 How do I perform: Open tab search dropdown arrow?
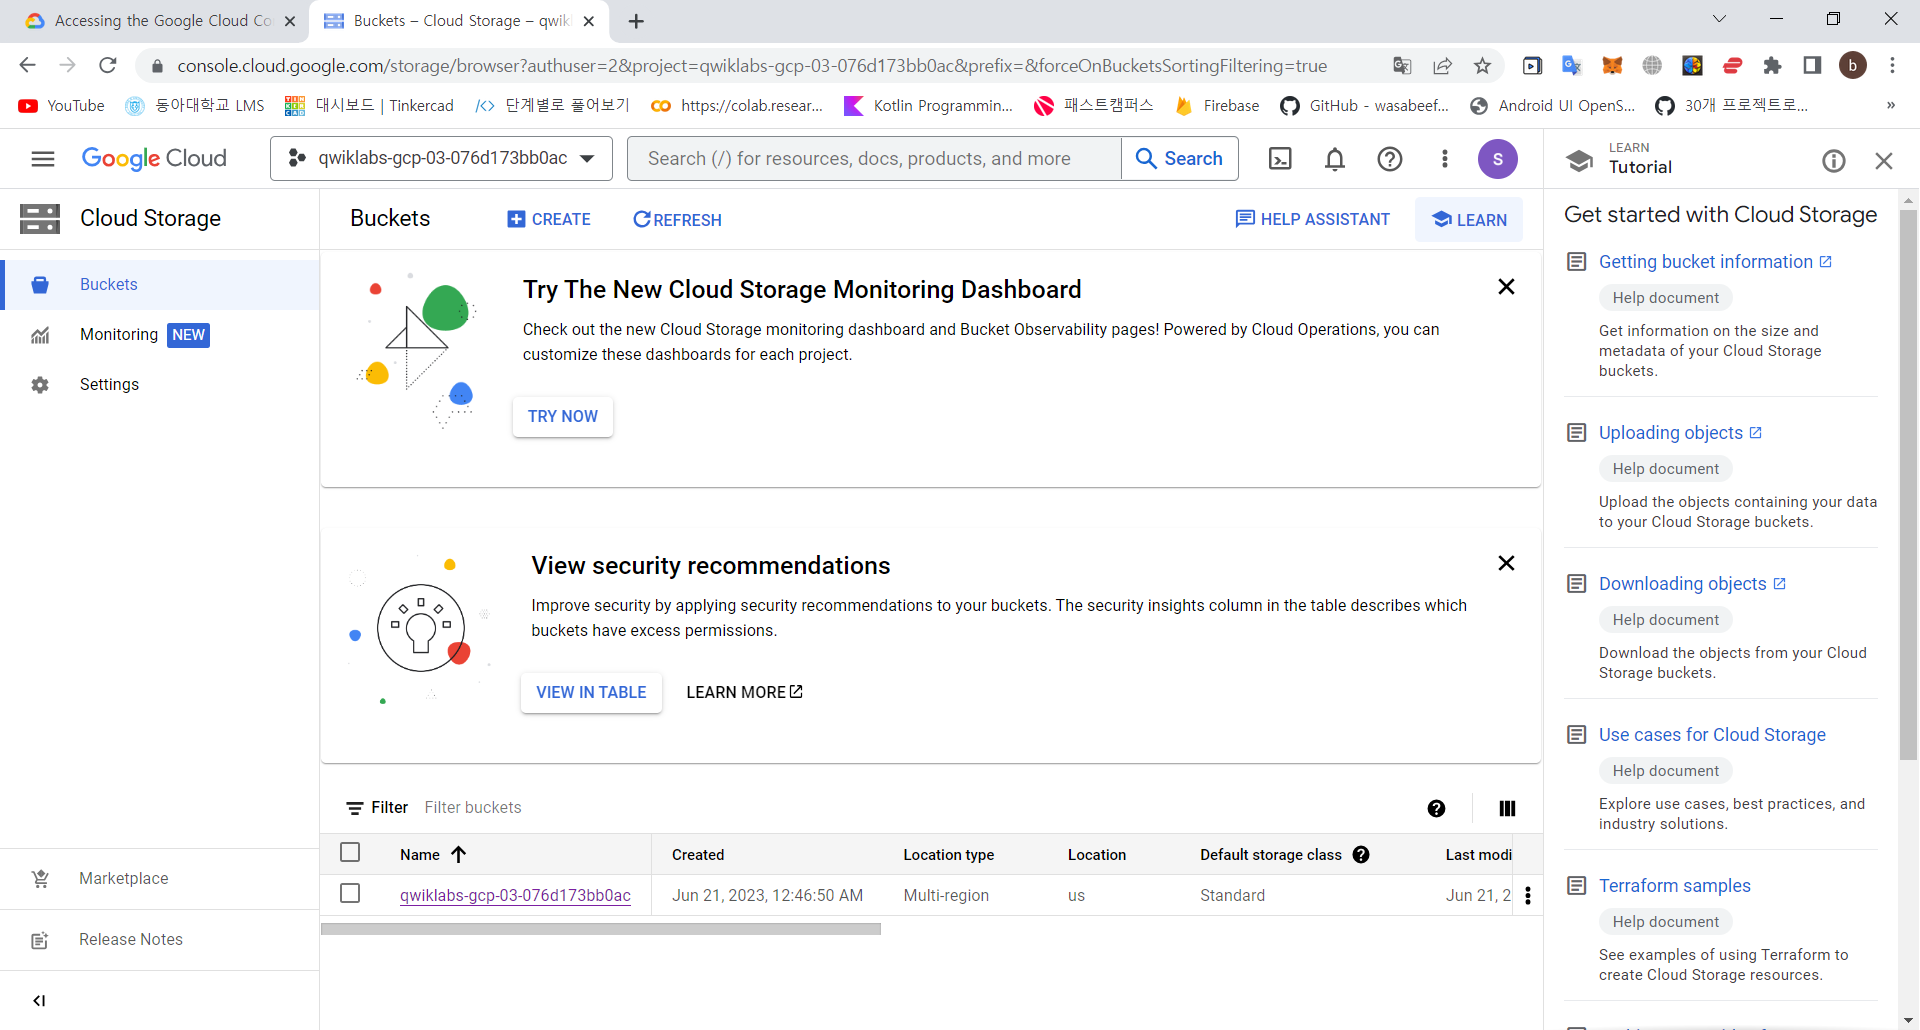1719,19
